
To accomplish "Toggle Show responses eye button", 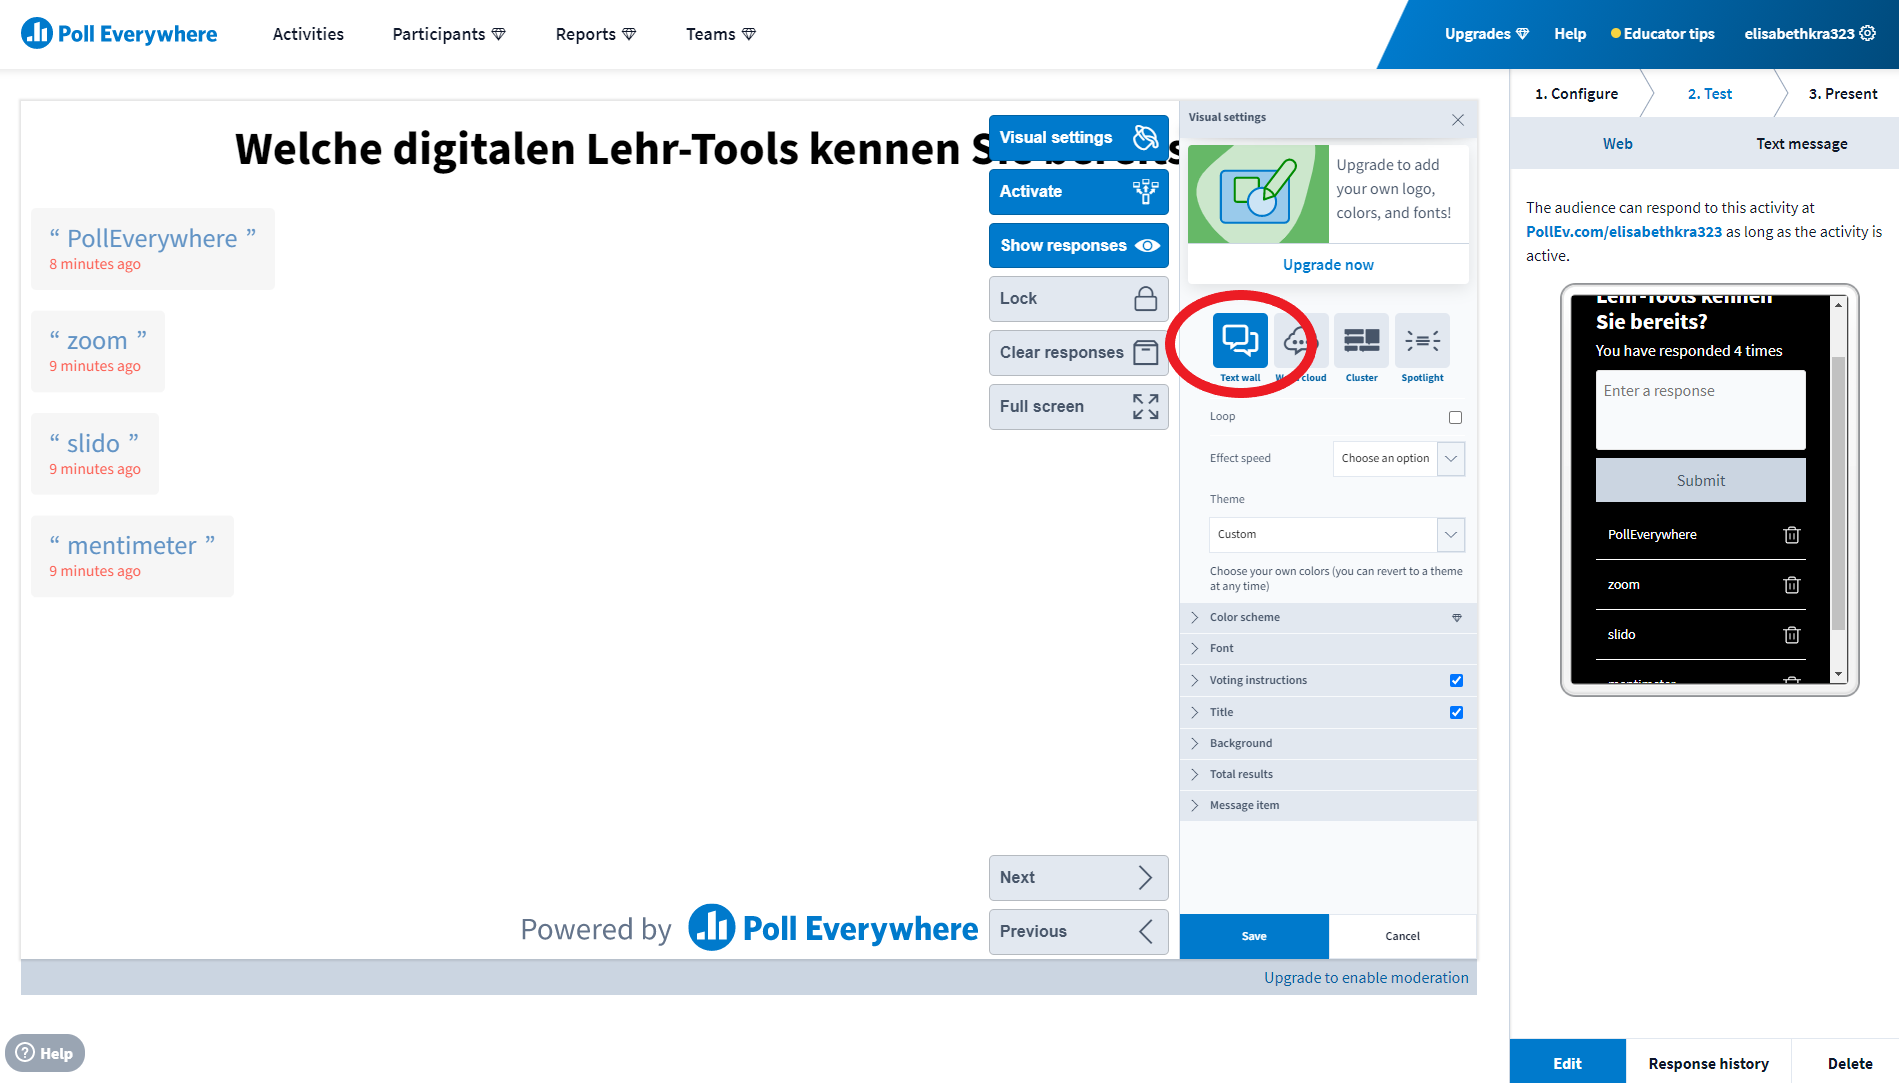I will tap(1078, 246).
